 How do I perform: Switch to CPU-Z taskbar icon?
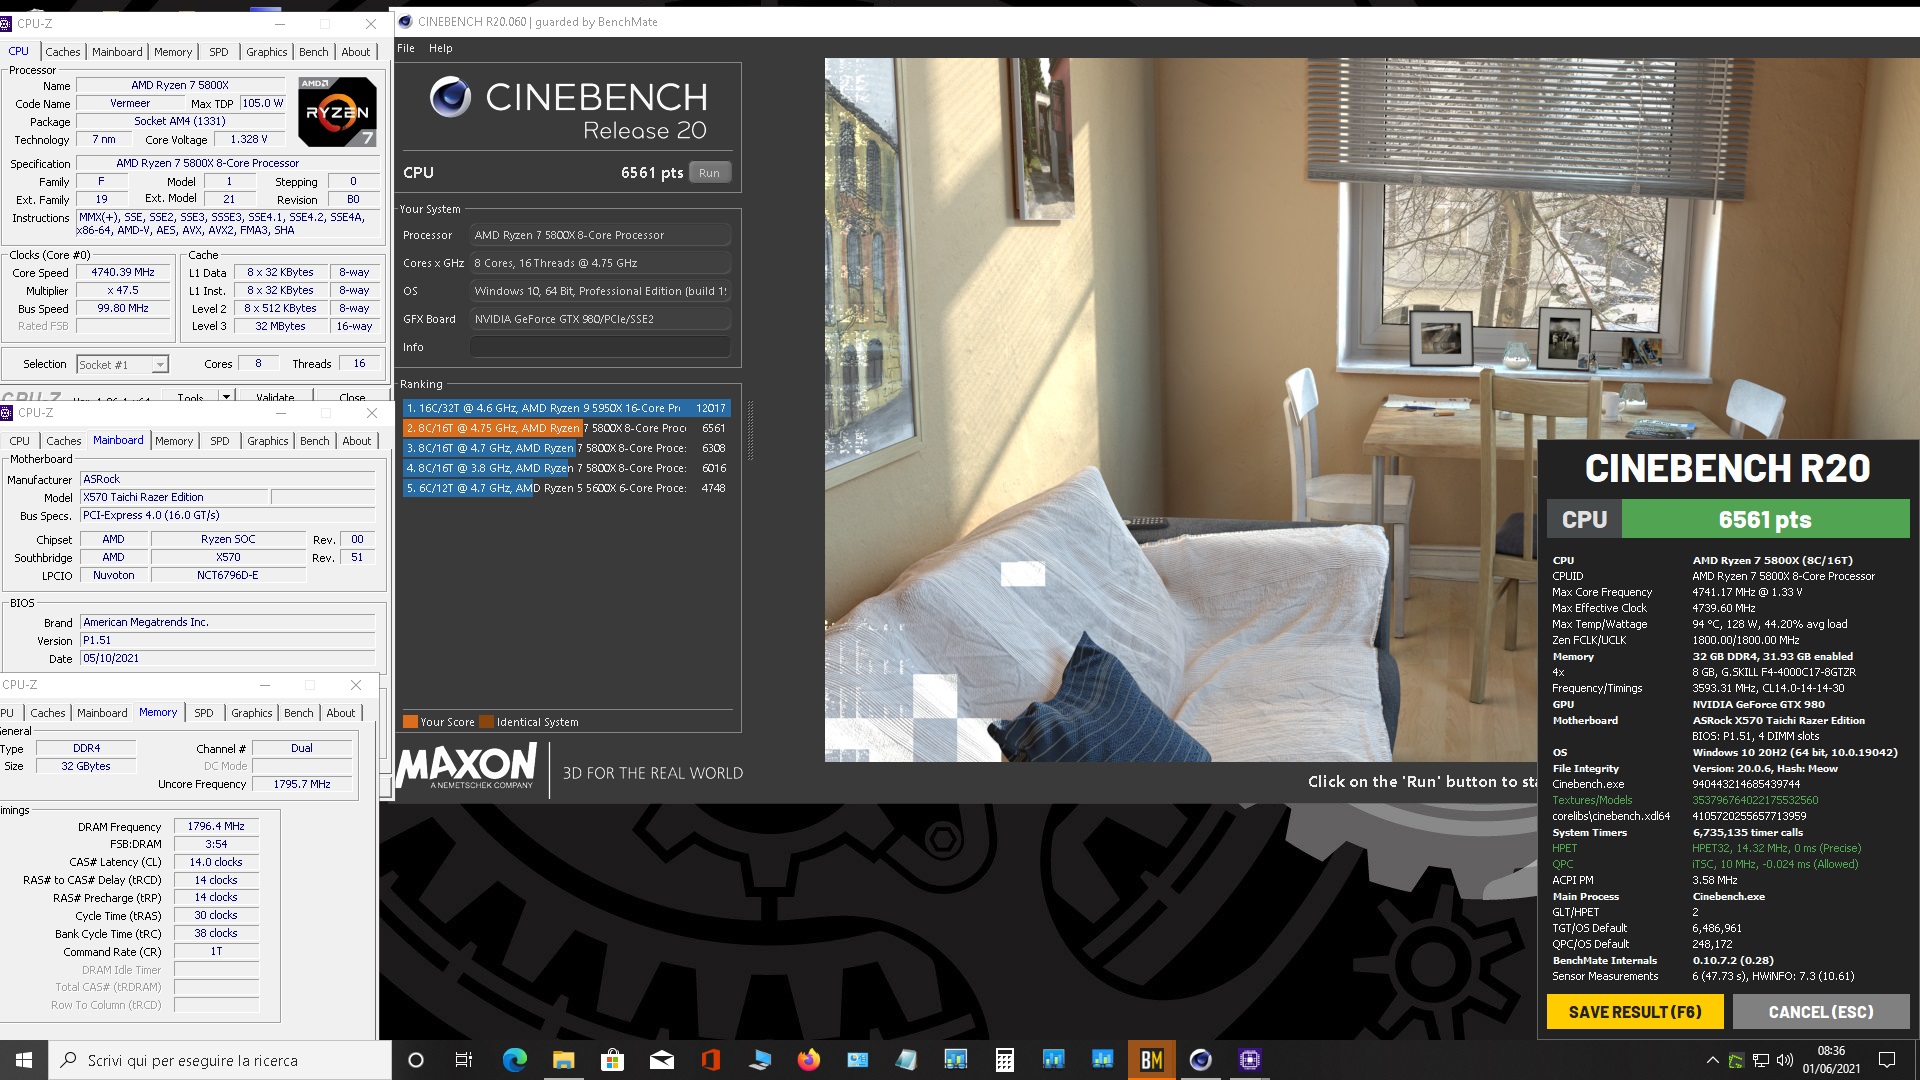point(1249,1060)
